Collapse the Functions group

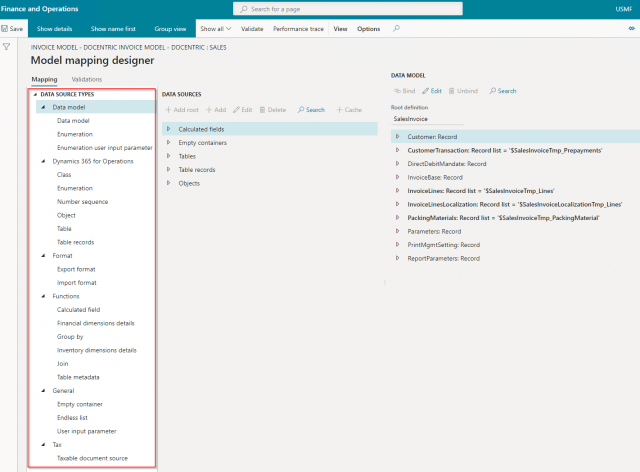[x=43, y=296]
